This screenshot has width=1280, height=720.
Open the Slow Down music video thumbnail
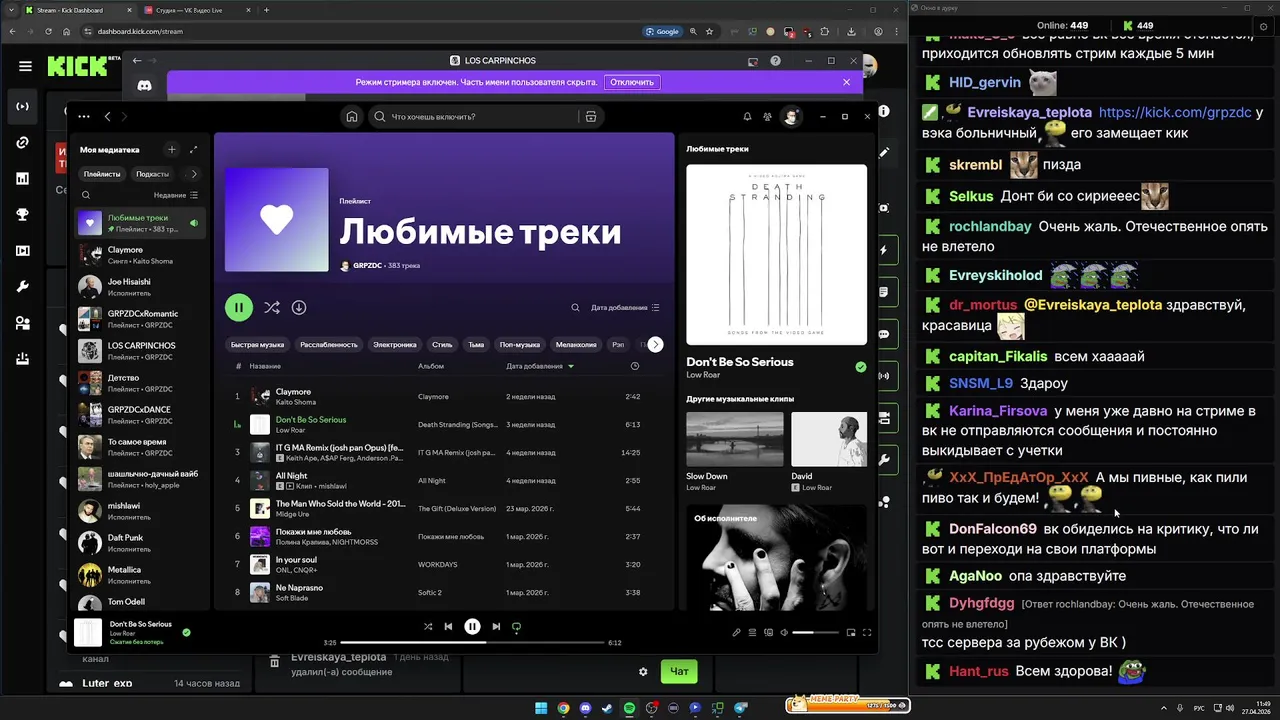click(735, 439)
